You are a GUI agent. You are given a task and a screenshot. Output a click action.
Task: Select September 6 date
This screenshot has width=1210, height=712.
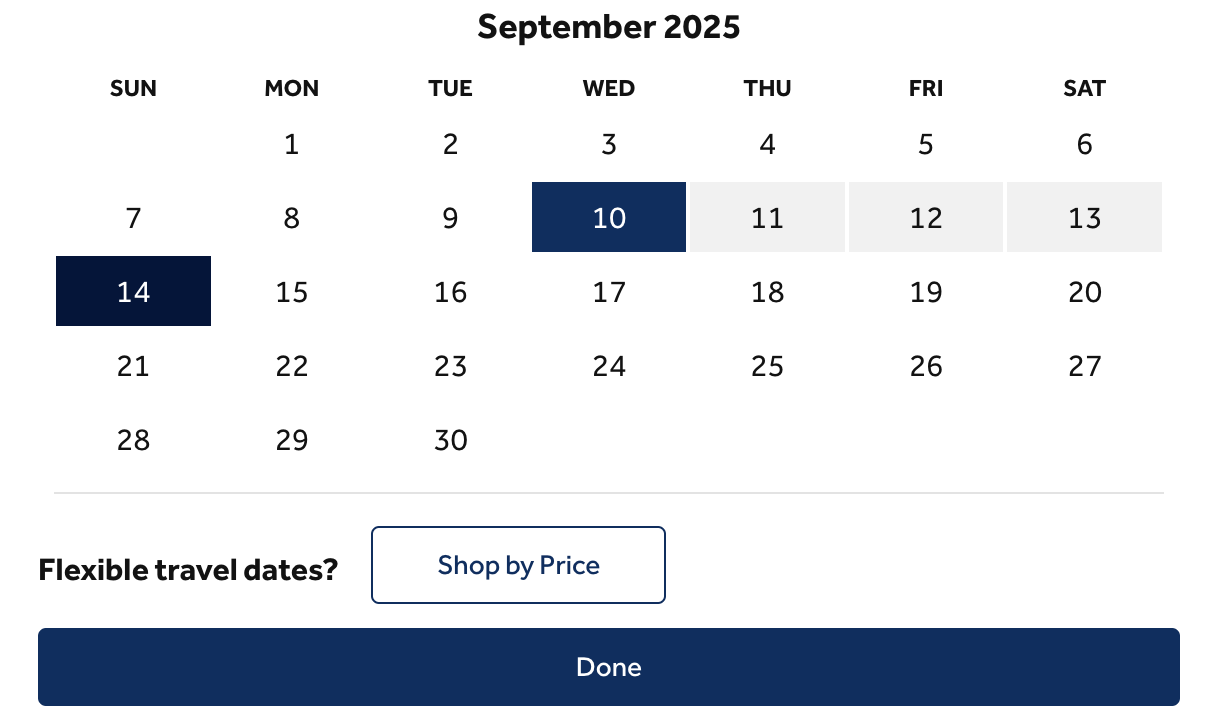1084,144
